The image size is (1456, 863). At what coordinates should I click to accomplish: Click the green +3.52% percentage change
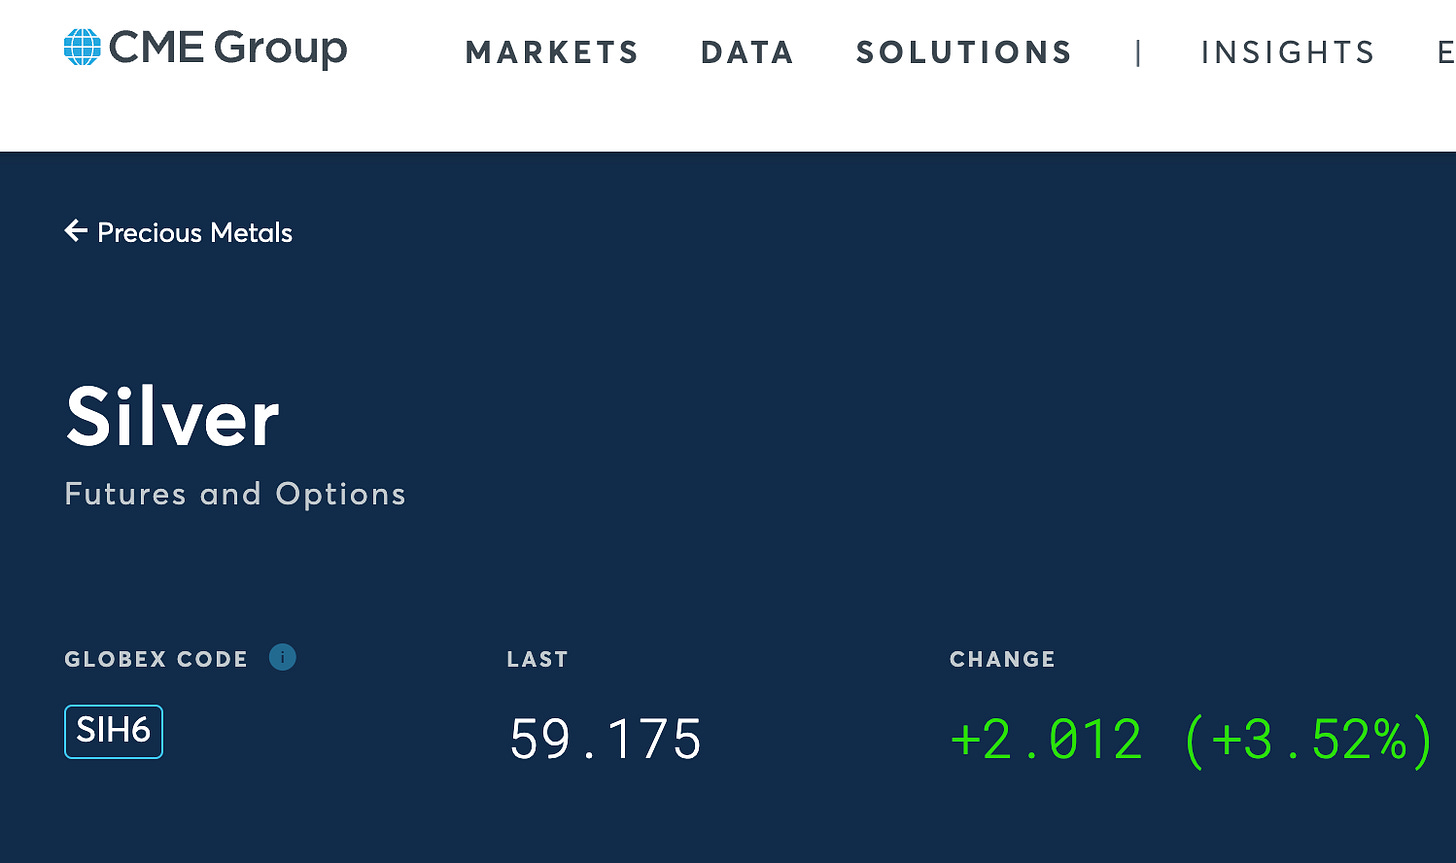pos(1310,739)
